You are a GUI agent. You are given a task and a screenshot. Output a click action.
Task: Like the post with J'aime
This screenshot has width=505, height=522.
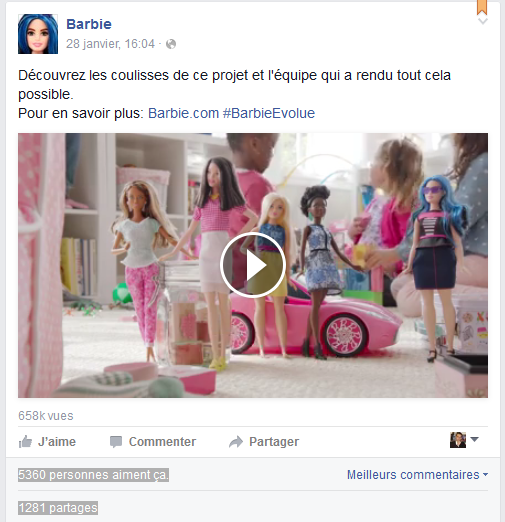tap(47, 442)
